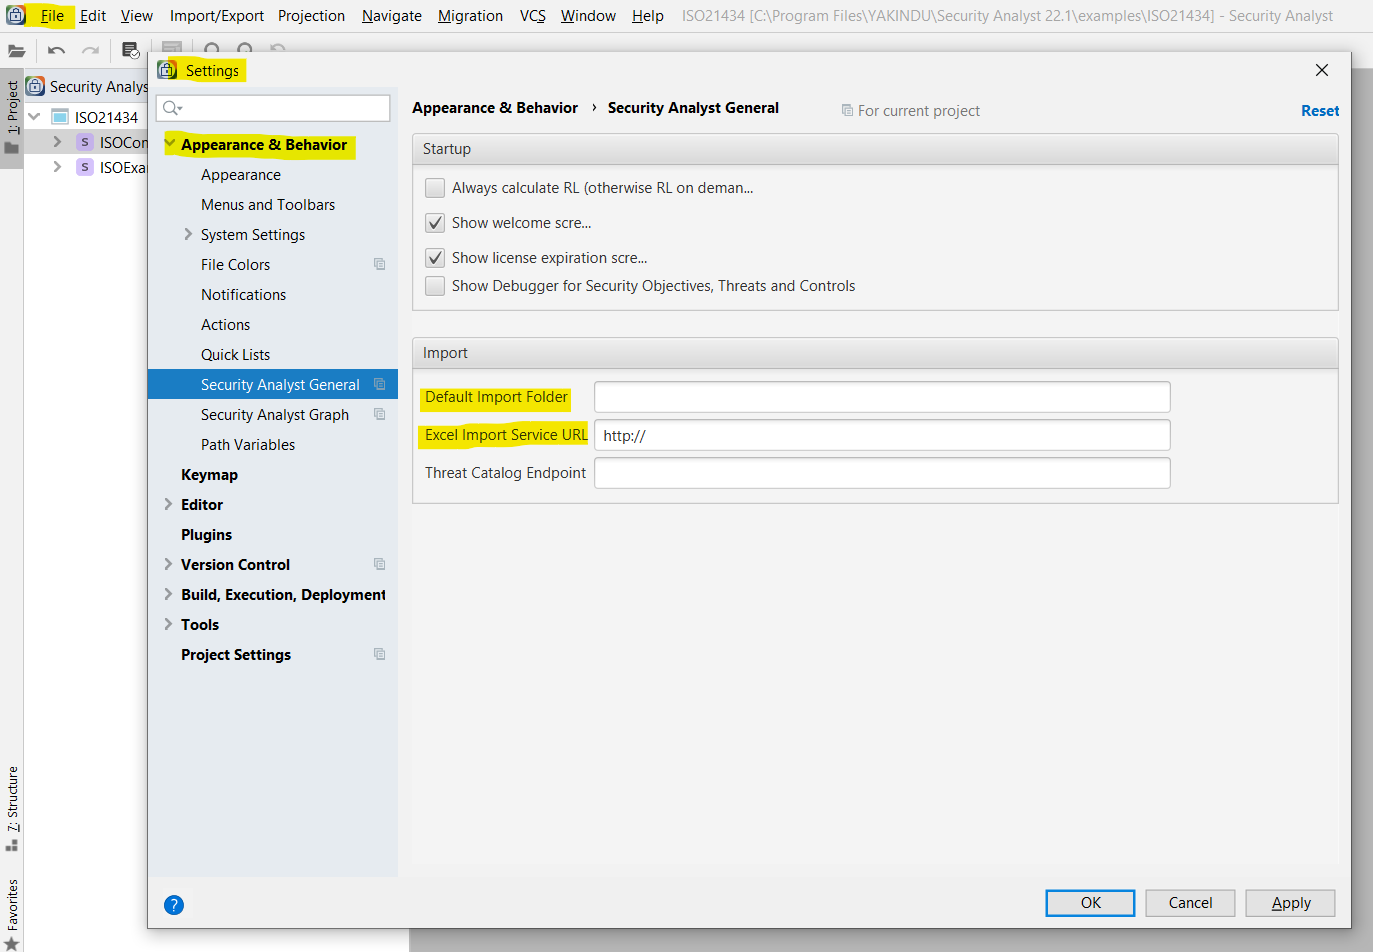Click the Settings dialog title lock icon

[x=167, y=70]
